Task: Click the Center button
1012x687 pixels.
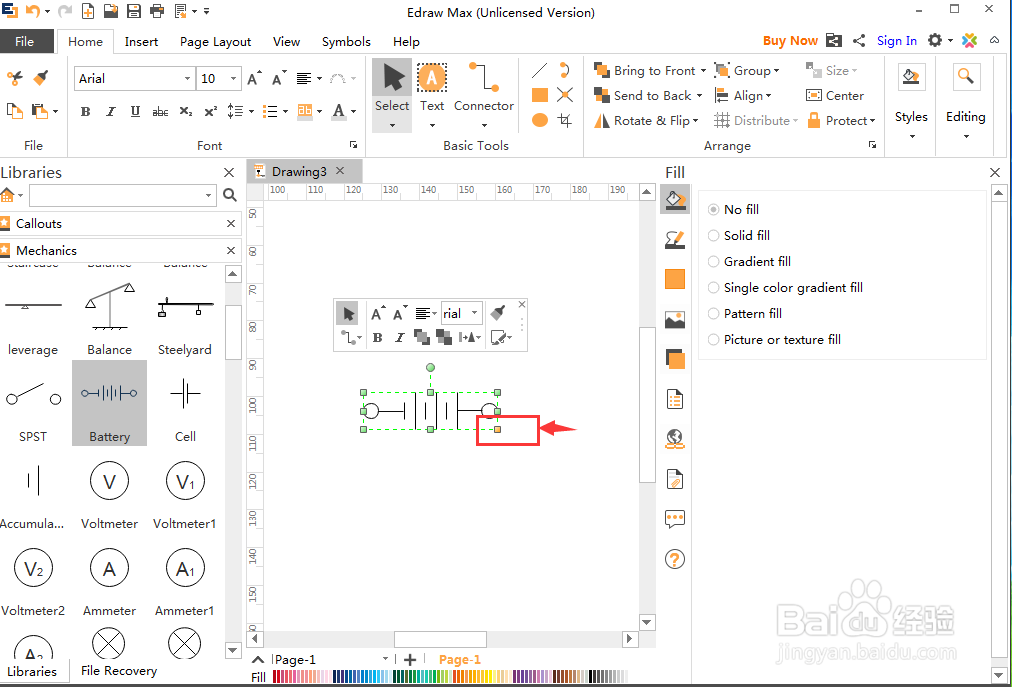Action: [x=835, y=96]
